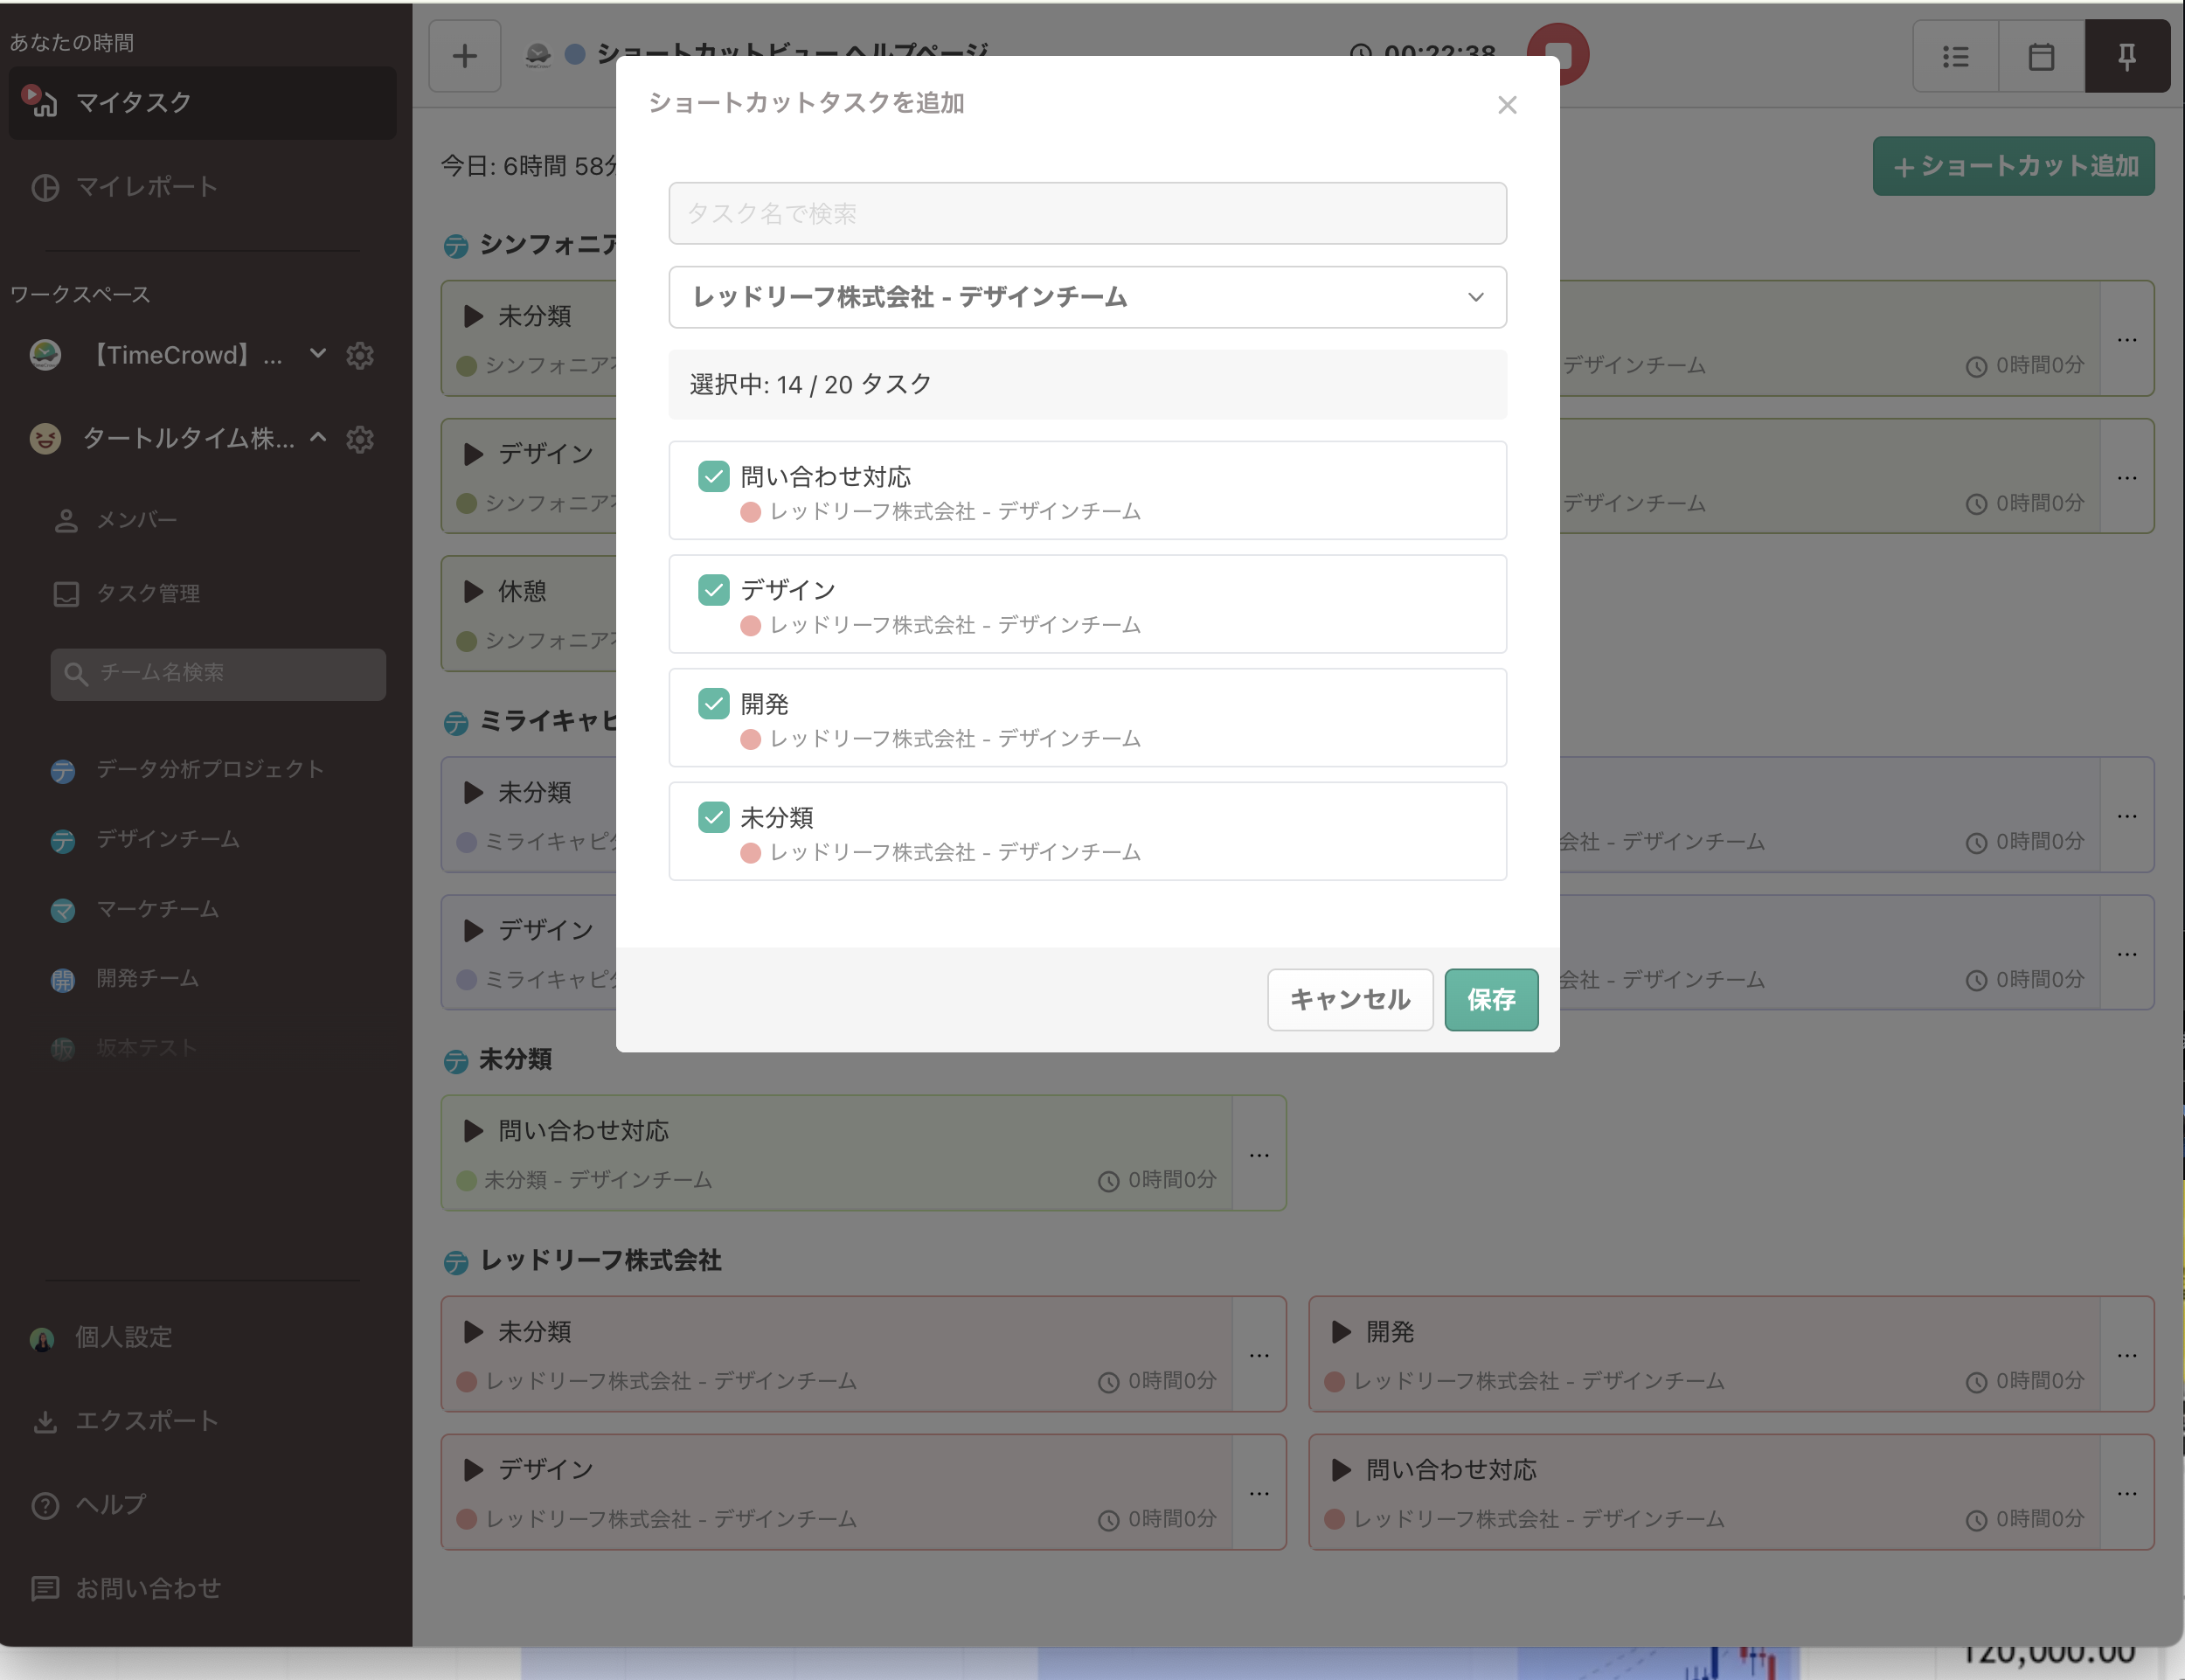
Task: Click the red color dot beside デザイン task
Action: 750,625
